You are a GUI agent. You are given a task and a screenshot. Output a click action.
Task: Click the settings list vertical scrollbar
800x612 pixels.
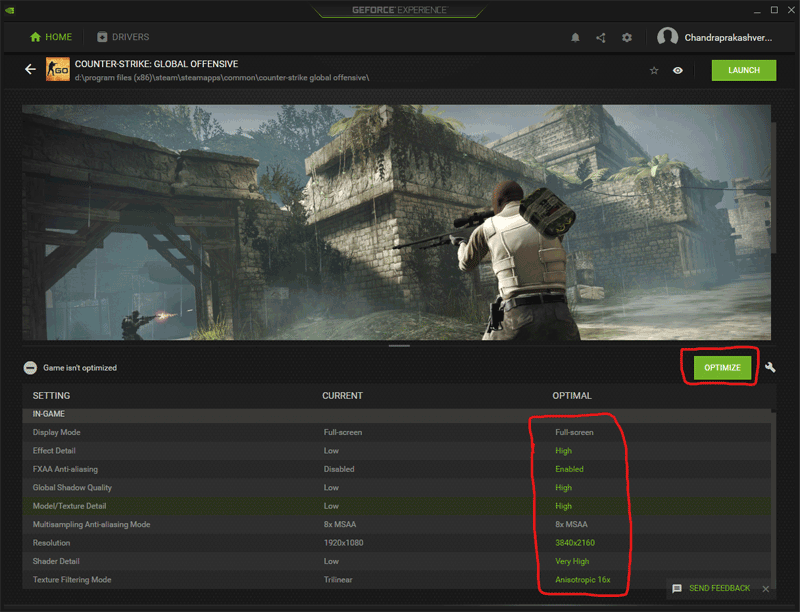tap(773, 499)
